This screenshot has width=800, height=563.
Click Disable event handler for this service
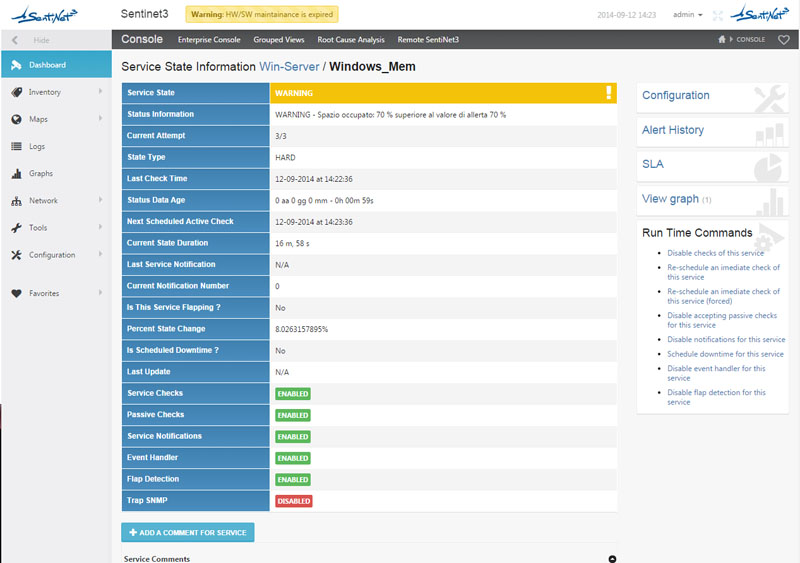[716, 373]
